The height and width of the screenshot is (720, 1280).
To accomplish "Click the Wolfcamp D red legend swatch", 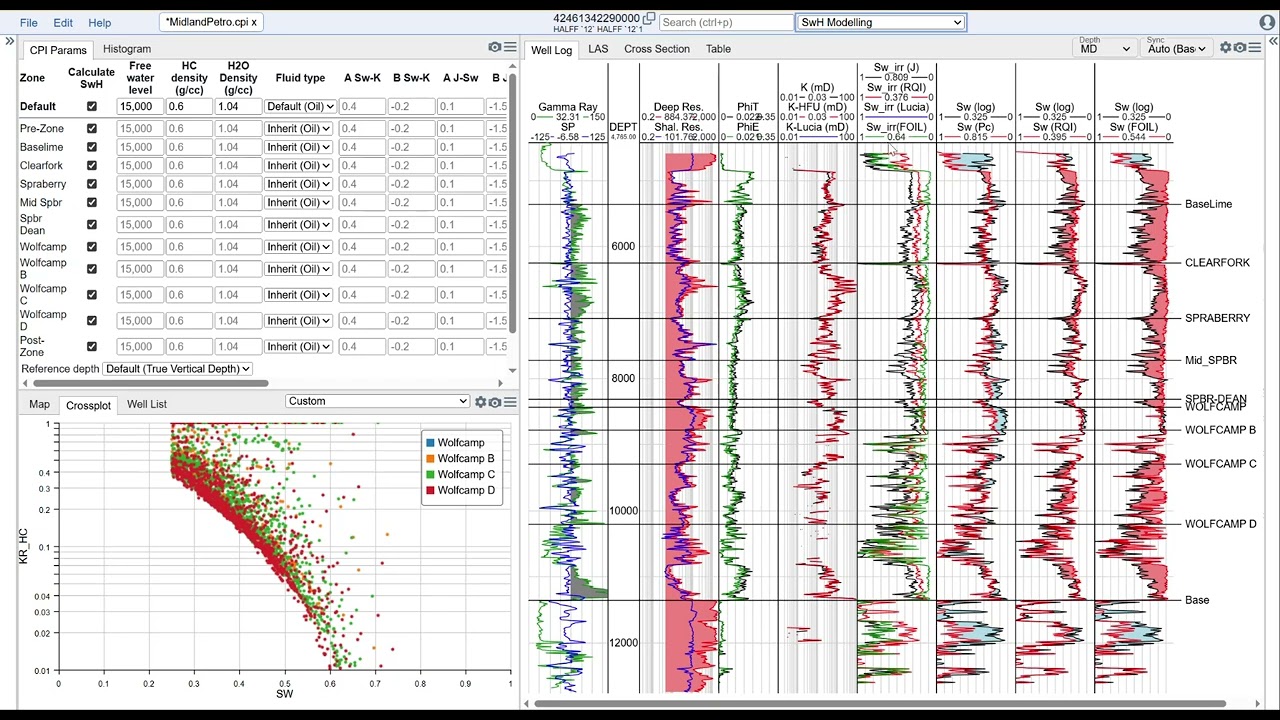I will [430, 490].
